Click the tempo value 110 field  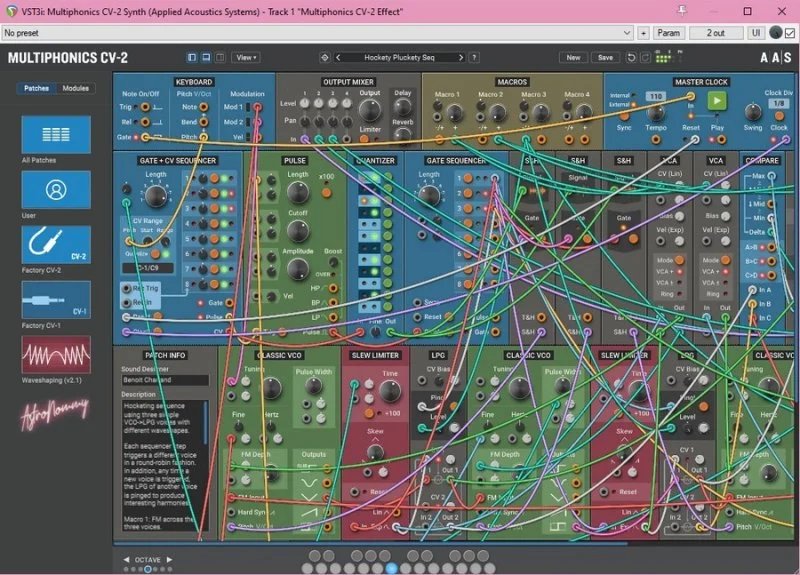pos(656,96)
